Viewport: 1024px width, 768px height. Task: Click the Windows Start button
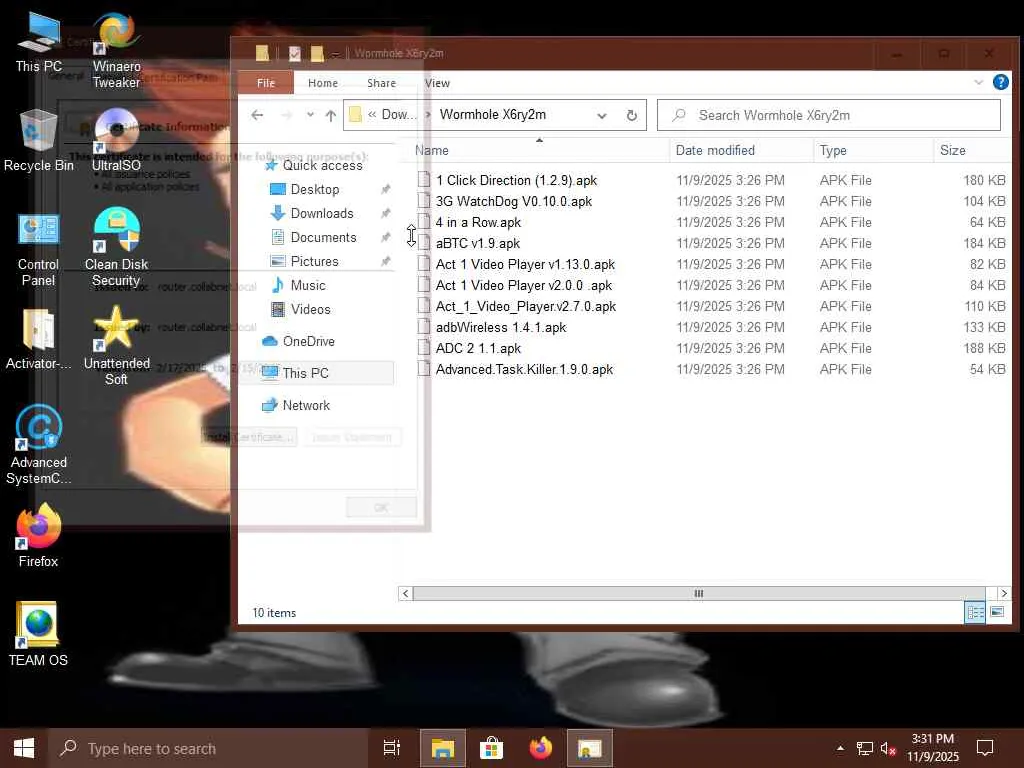[24, 748]
